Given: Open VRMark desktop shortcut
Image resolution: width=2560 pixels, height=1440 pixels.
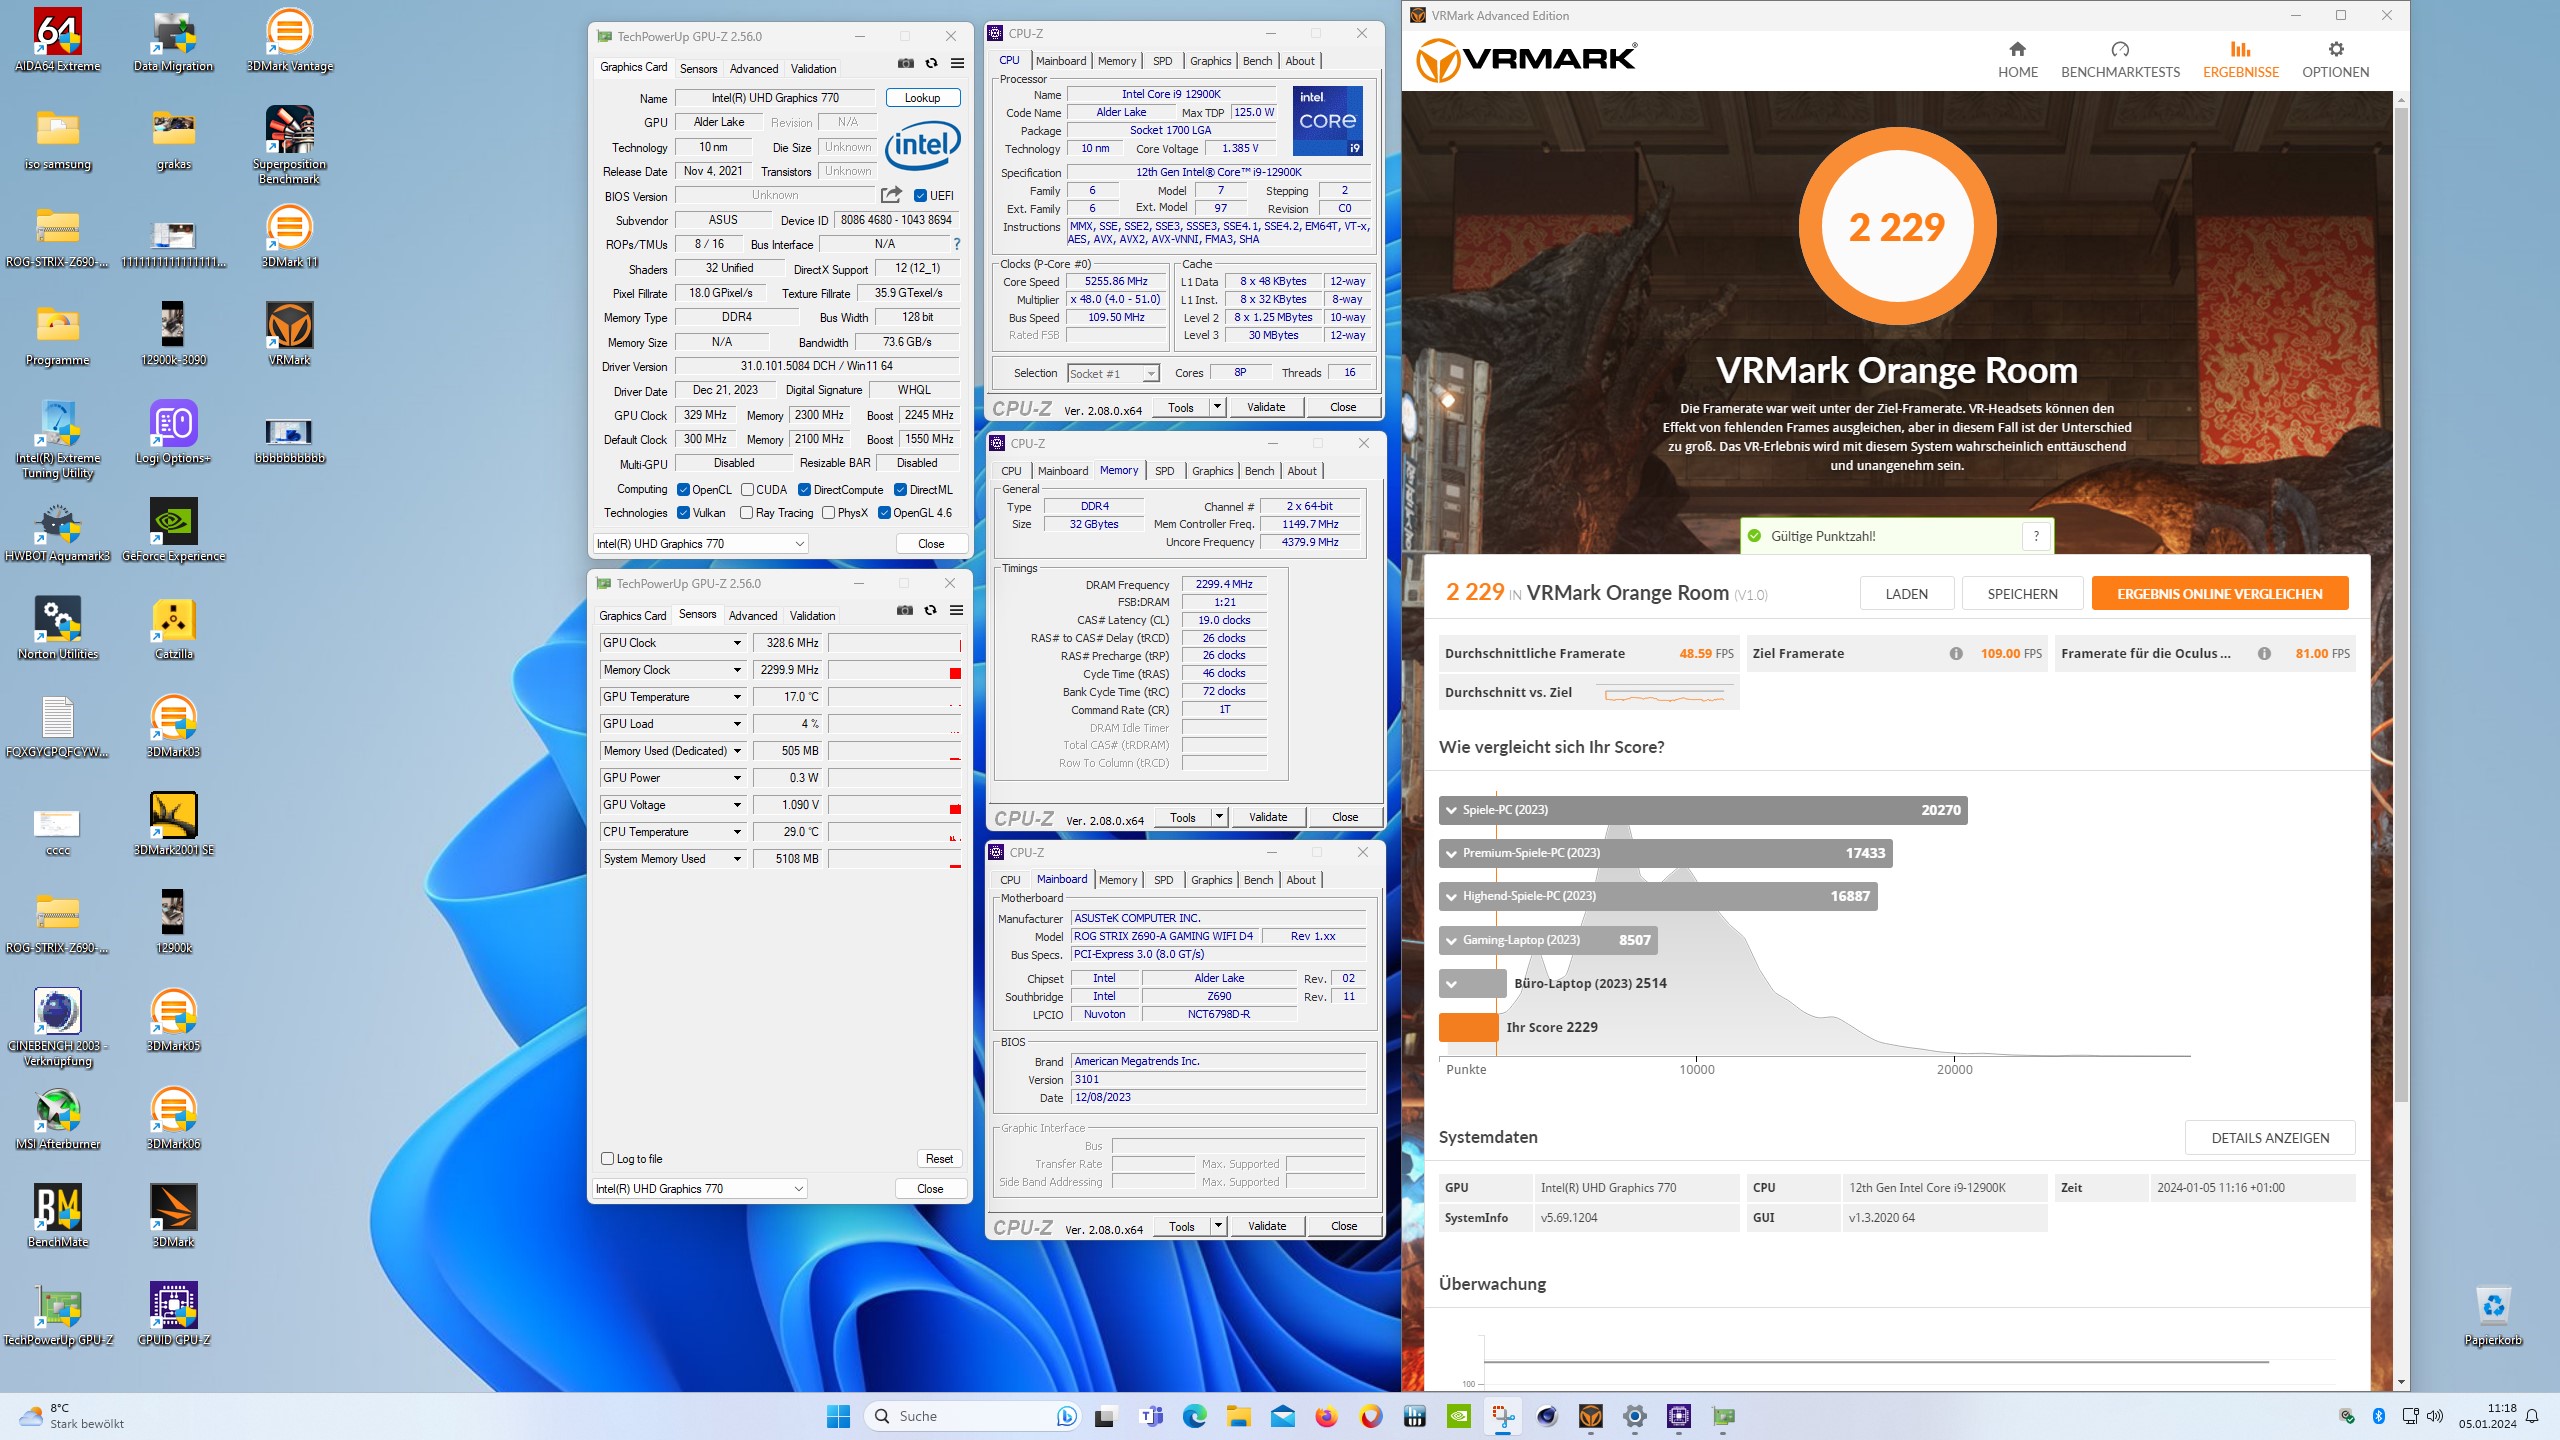Looking at the screenshot, I should point(290,335).
